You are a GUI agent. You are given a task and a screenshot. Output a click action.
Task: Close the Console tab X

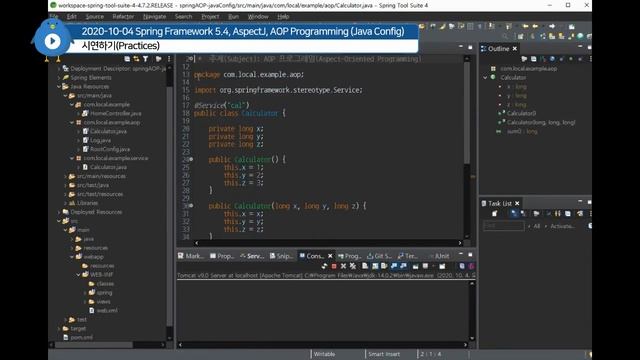coord(330,256)
